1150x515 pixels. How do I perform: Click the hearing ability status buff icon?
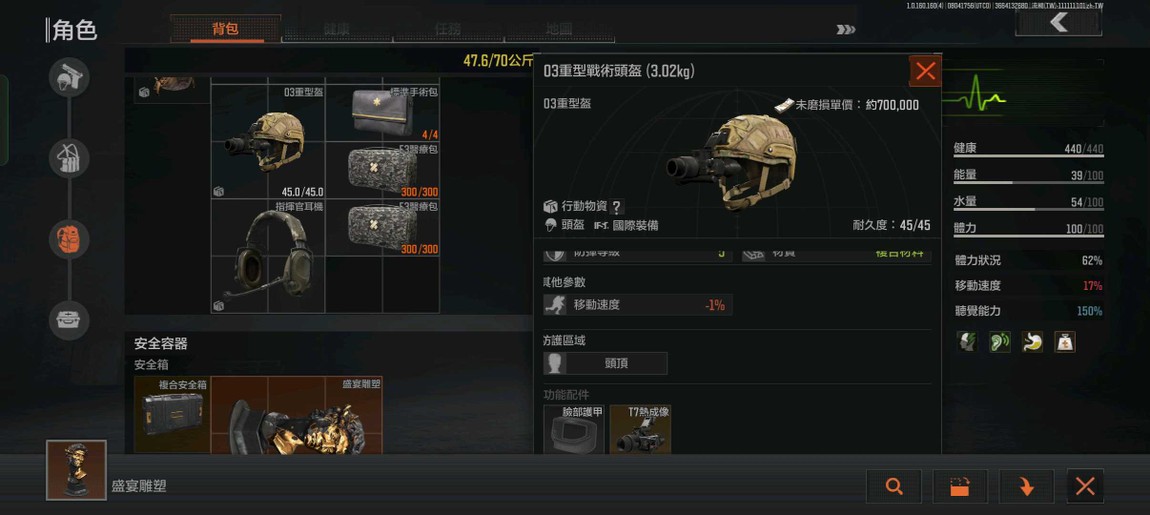pos(1000,342)
